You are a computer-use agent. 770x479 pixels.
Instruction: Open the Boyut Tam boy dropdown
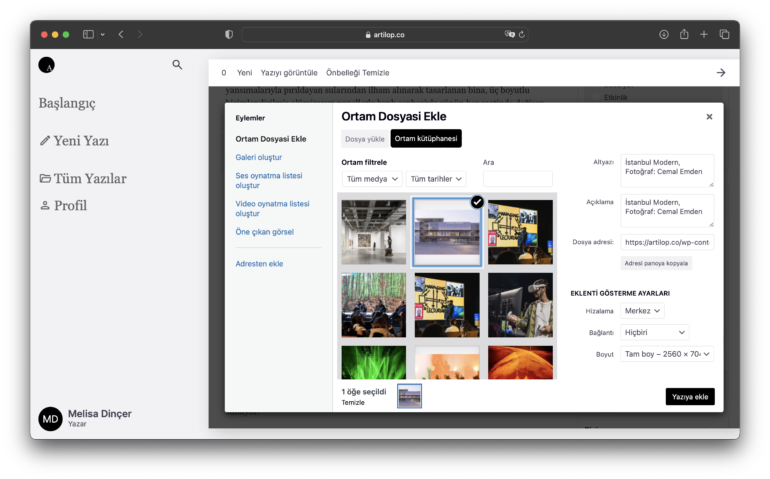tap(667, 354)
